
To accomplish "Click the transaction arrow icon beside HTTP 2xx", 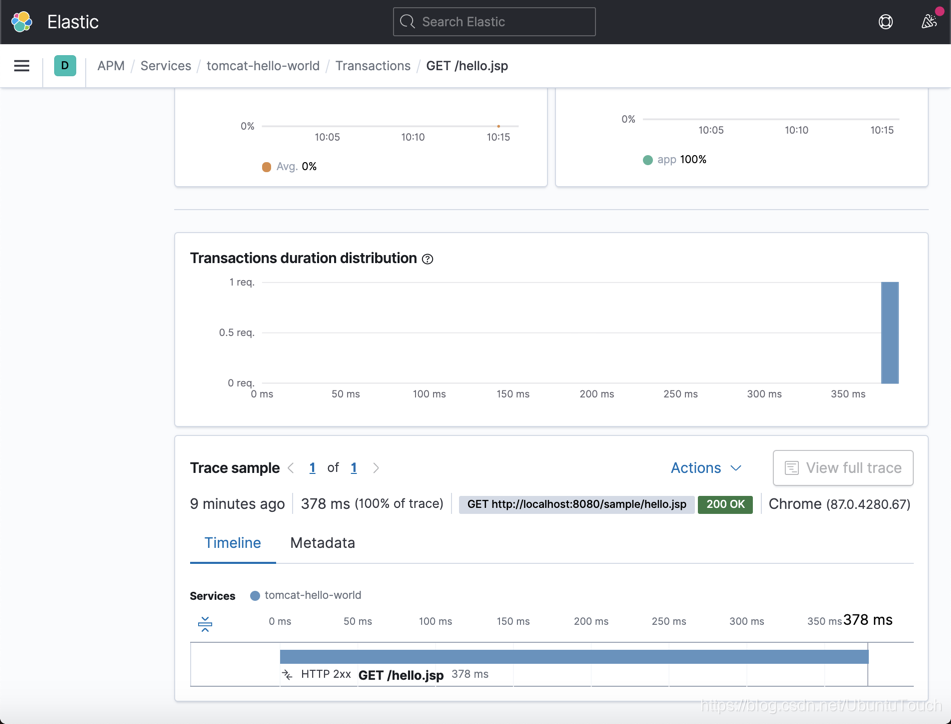I will 287,674.
